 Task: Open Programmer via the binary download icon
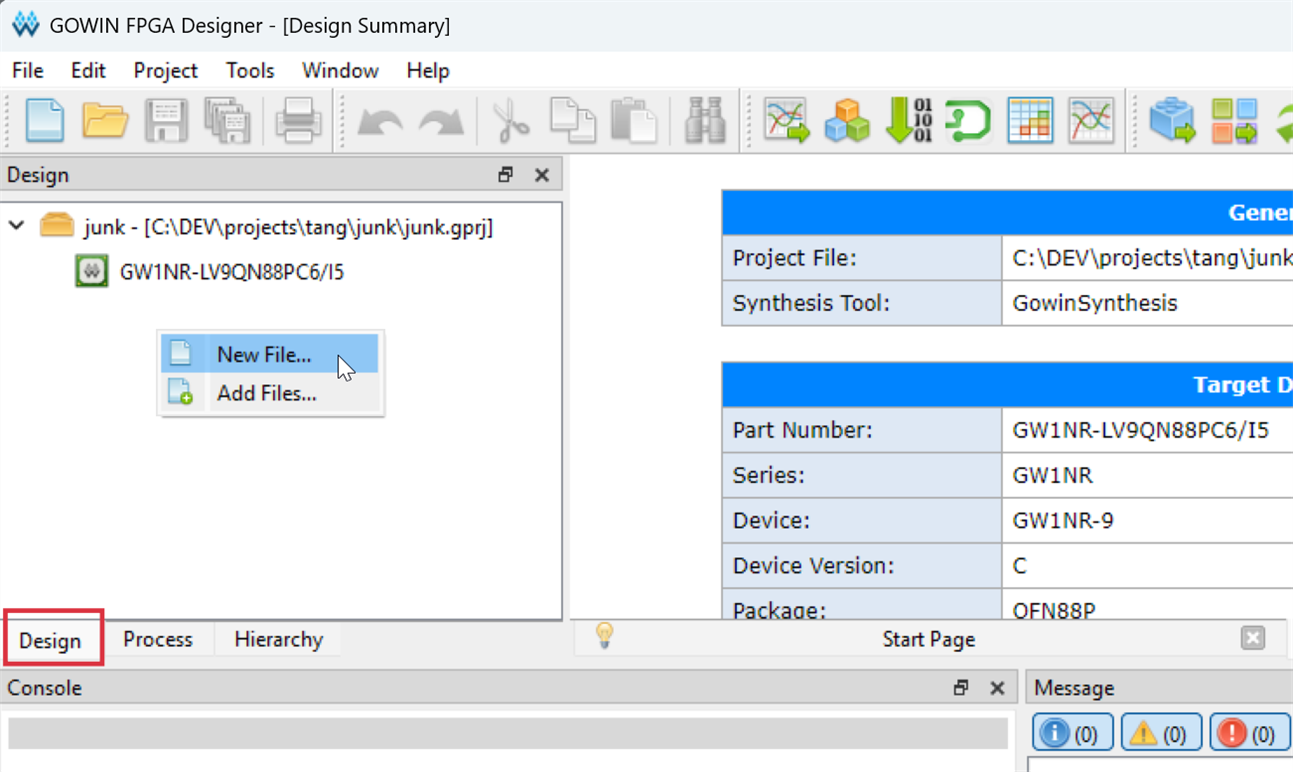point(909,120)
